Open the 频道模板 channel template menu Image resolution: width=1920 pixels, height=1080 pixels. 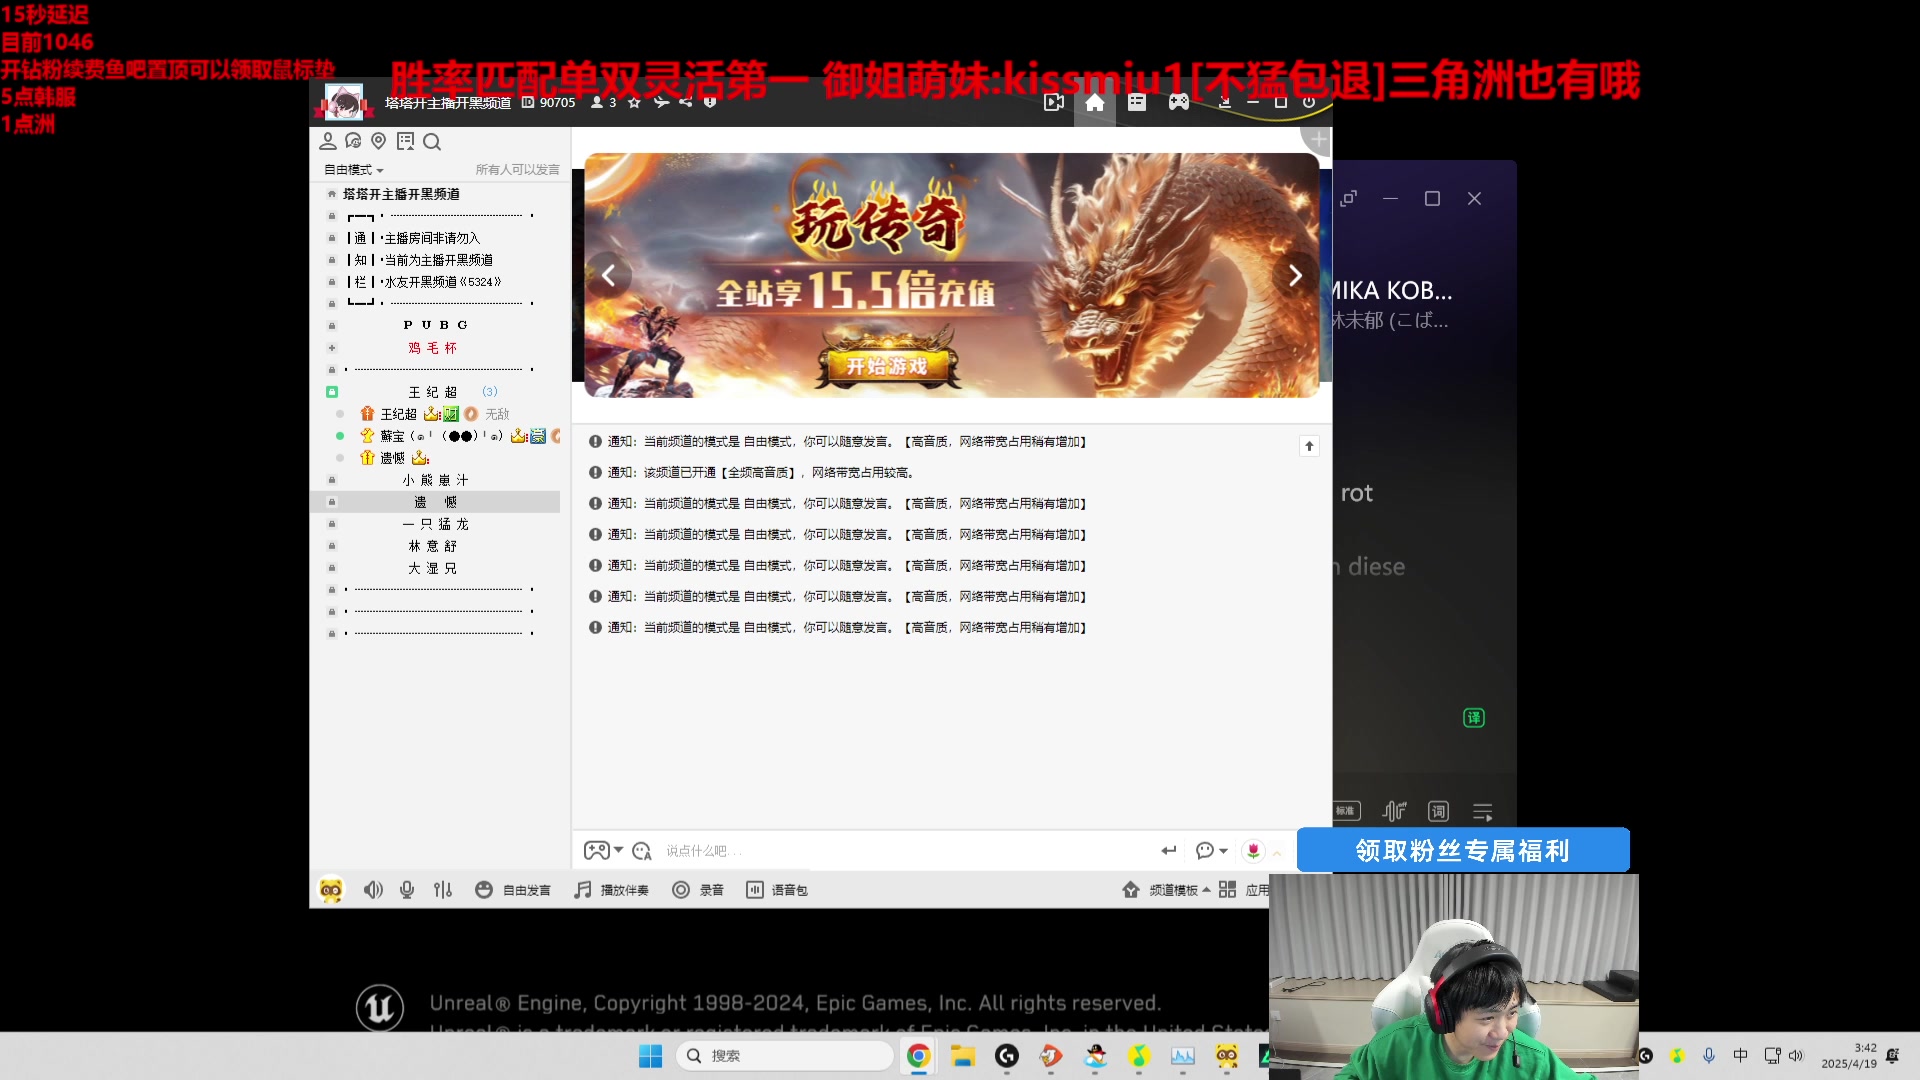point(1166,890)
